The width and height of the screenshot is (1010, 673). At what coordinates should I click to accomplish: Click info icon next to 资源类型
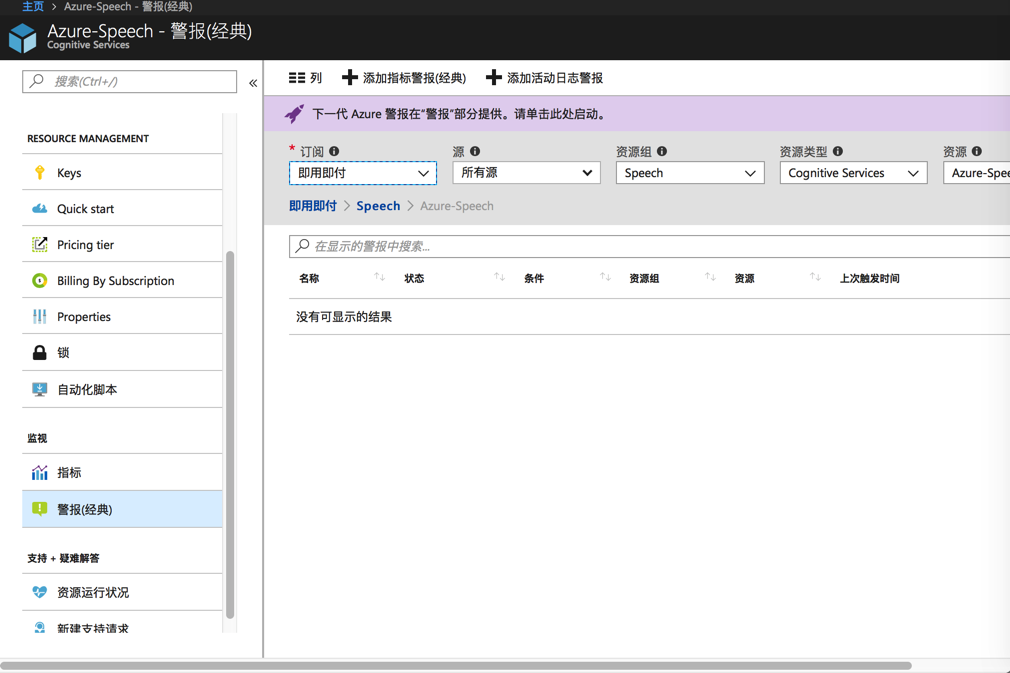pyautogui.click(x=837, y=151)
